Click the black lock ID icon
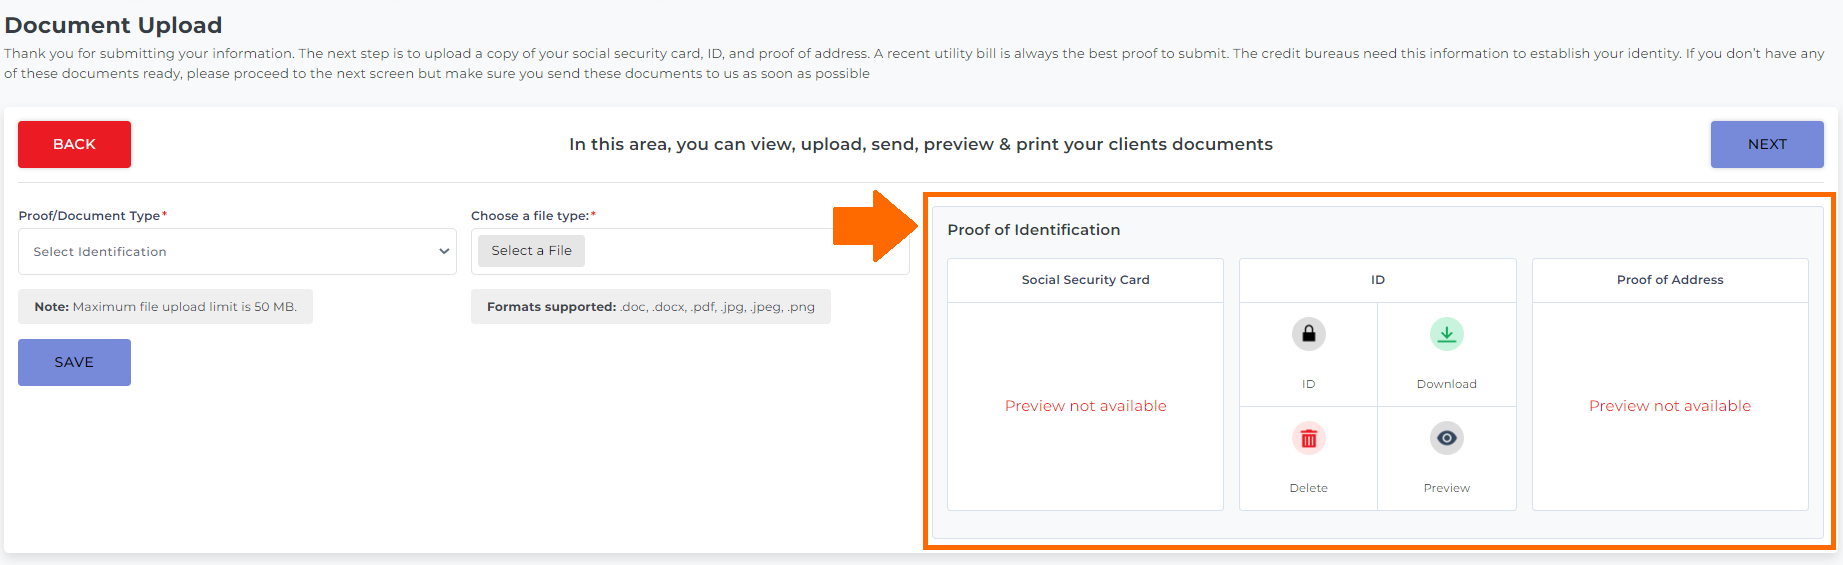The height and width of the screenshot is (565, 1843). click(1308, 334)
